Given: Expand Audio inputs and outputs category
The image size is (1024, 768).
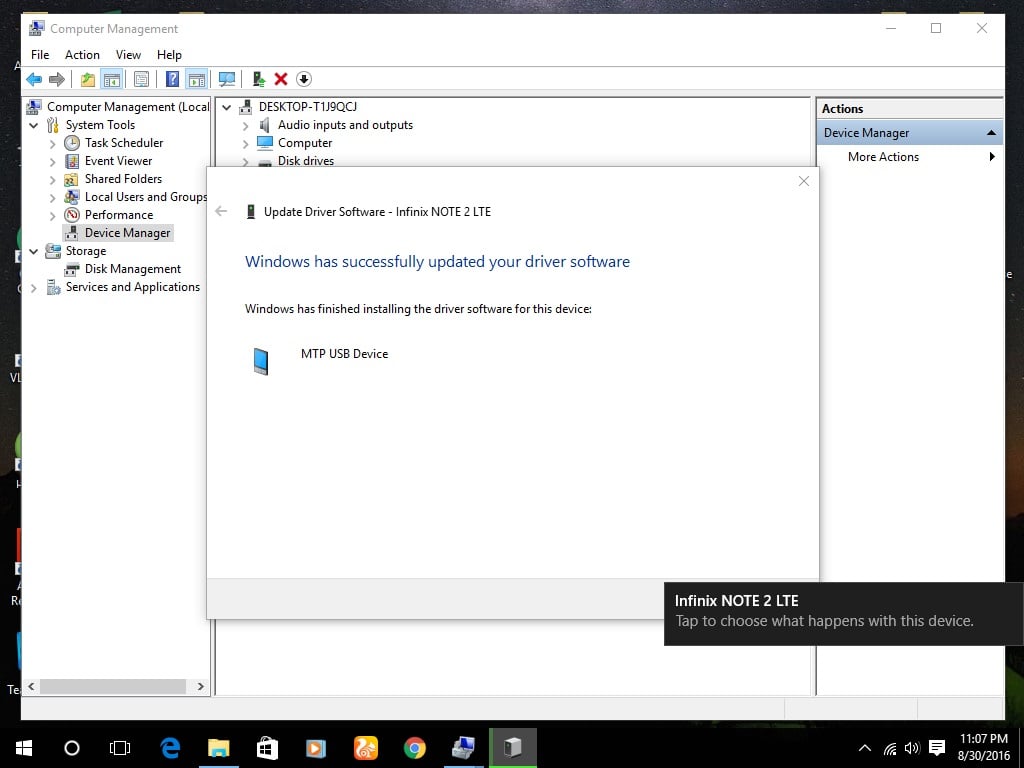Looking at the screenshot, I should tap(246, 125).
